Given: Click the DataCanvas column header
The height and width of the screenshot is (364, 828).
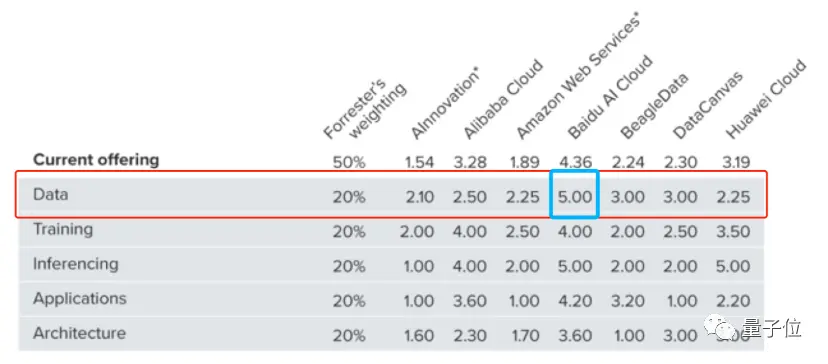Looking at the screenshot, I should pos(708,104).
